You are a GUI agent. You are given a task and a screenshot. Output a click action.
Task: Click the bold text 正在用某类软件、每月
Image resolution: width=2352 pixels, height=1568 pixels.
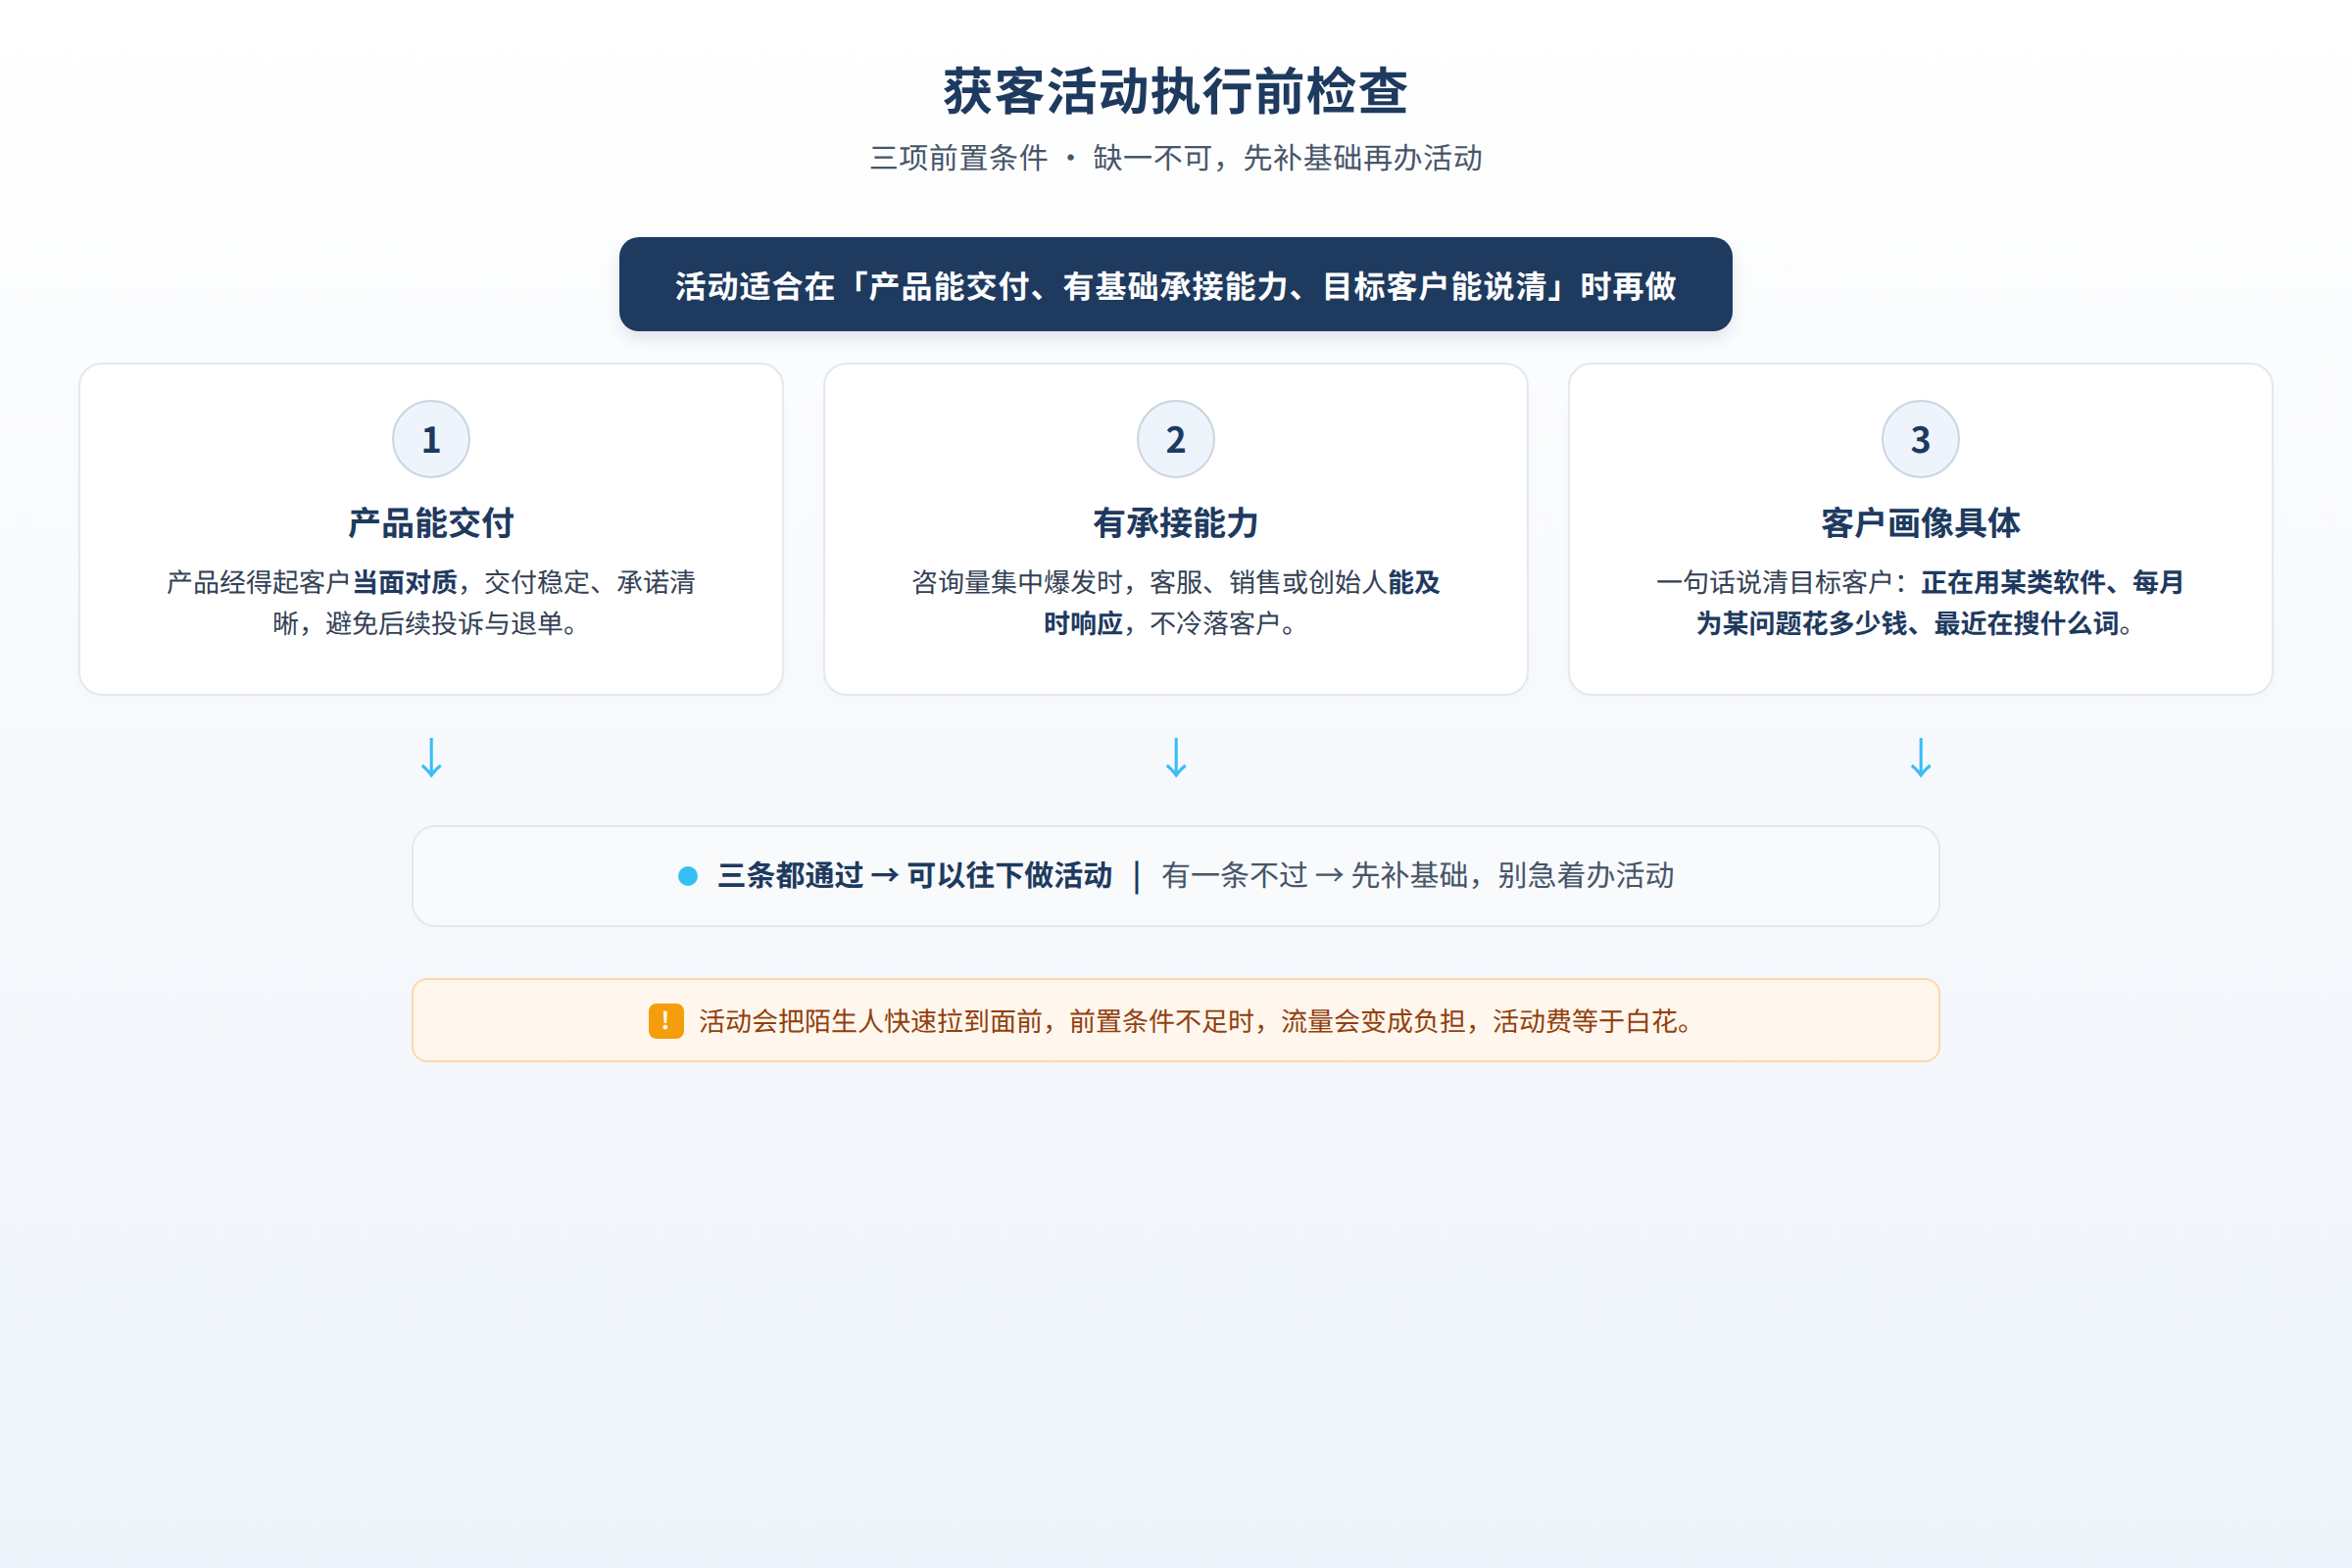pyautogui.click(x=2052, y=582)
